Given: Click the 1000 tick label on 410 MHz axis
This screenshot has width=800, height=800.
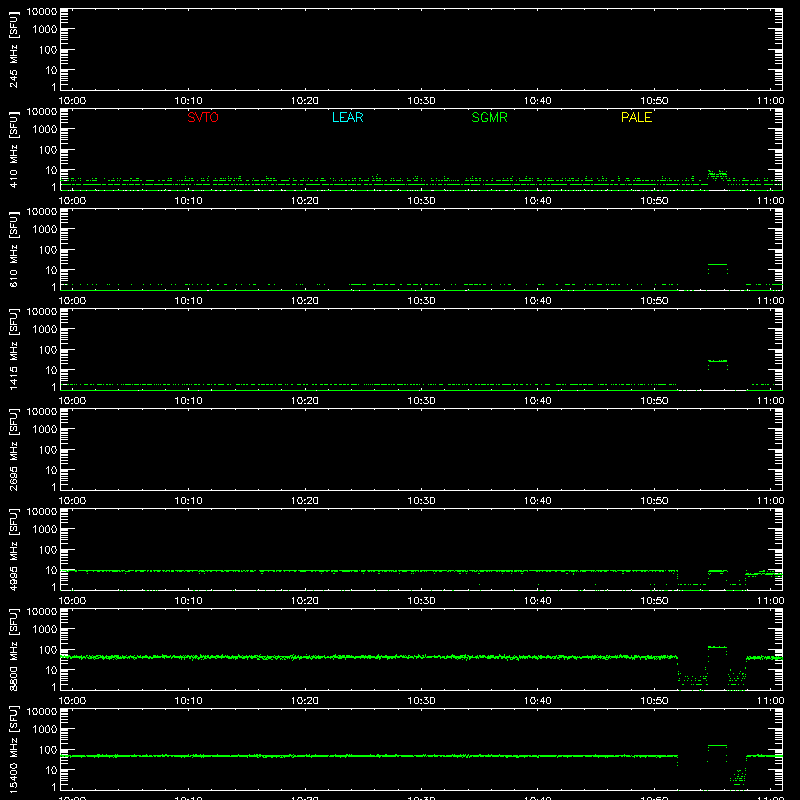Looking at the screenshot, I should click(45, 130).
